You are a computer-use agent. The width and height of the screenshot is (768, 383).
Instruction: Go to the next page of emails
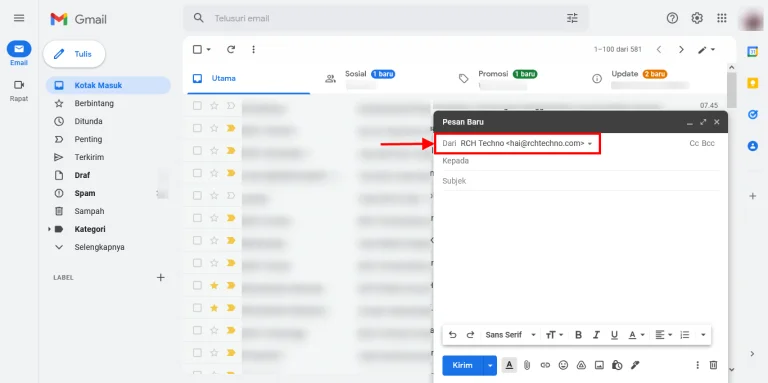pyautogui.click(x=681, y=49)
